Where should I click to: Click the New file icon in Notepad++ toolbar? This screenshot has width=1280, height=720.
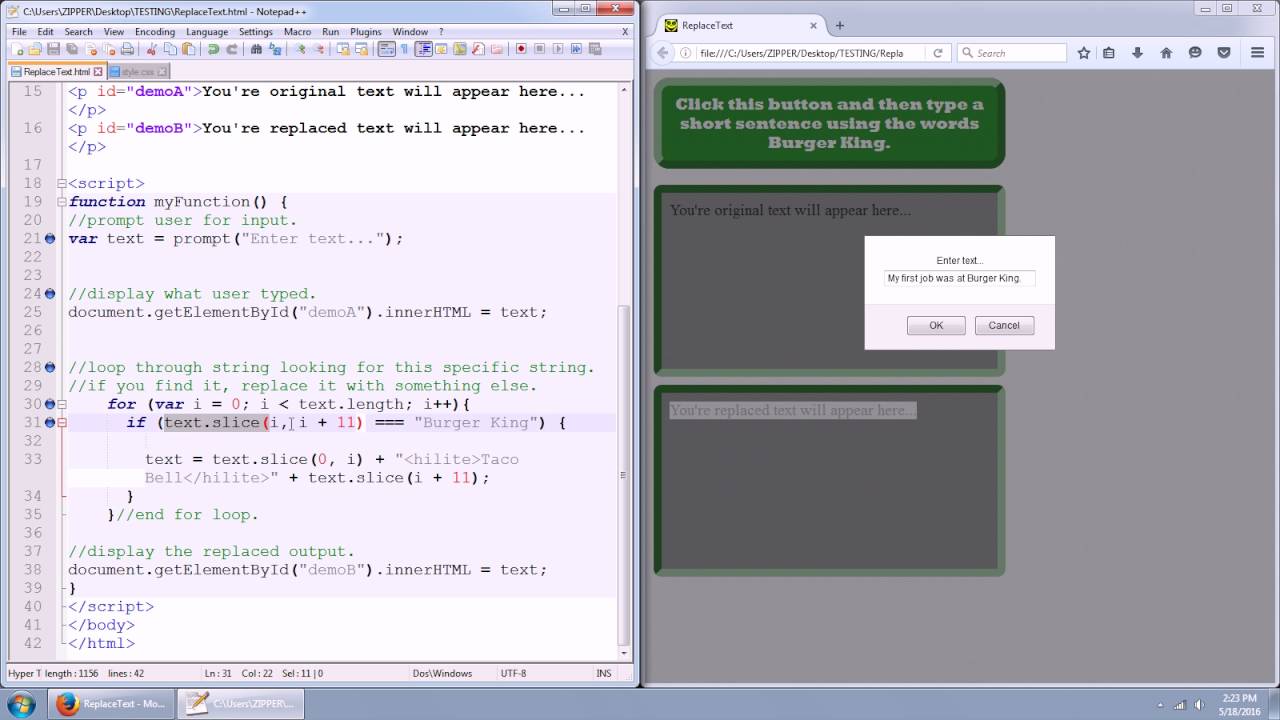[17, 49]
